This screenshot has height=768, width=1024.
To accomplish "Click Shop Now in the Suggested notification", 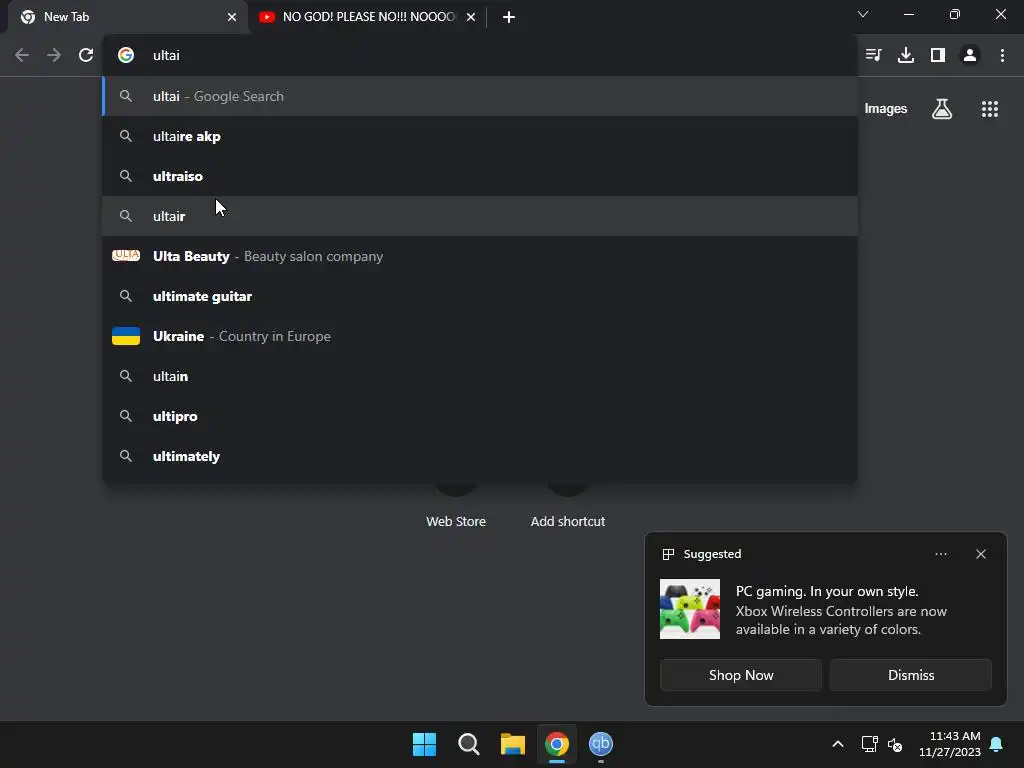I will 741,675.
